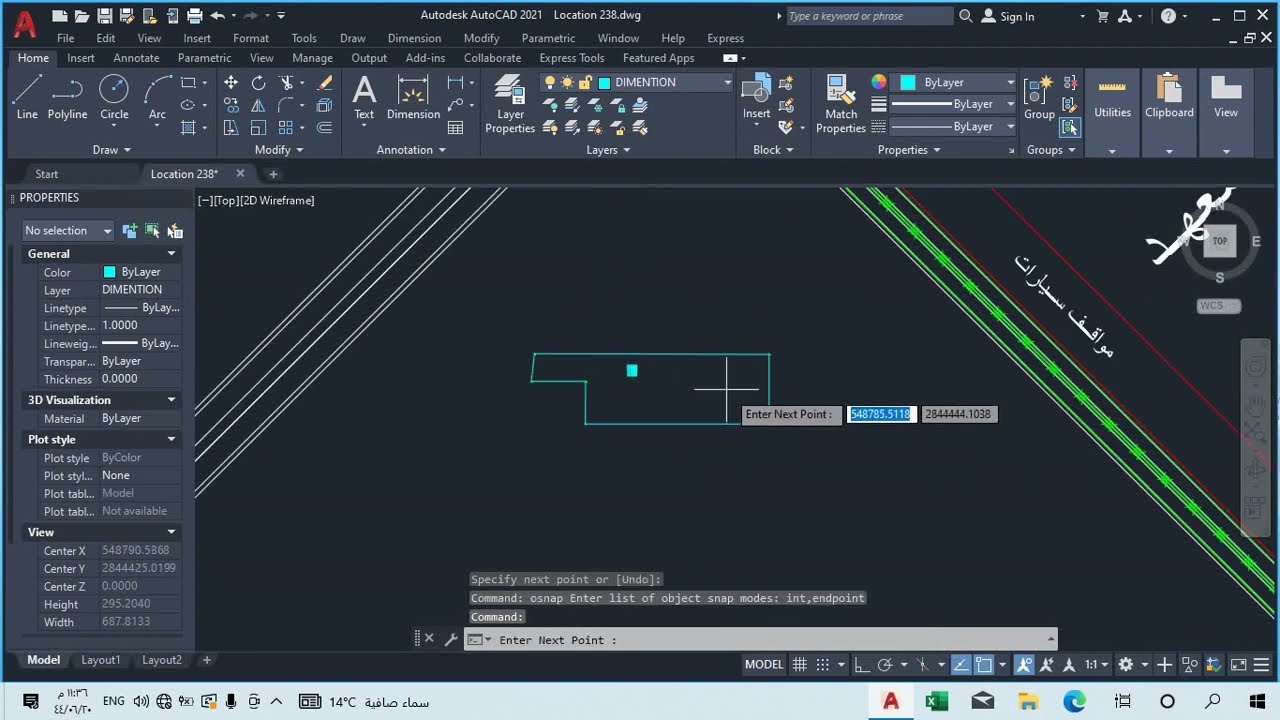Activate the Move tool in Modify
This screenshot has height=720, width=1280.
point(231,83)
